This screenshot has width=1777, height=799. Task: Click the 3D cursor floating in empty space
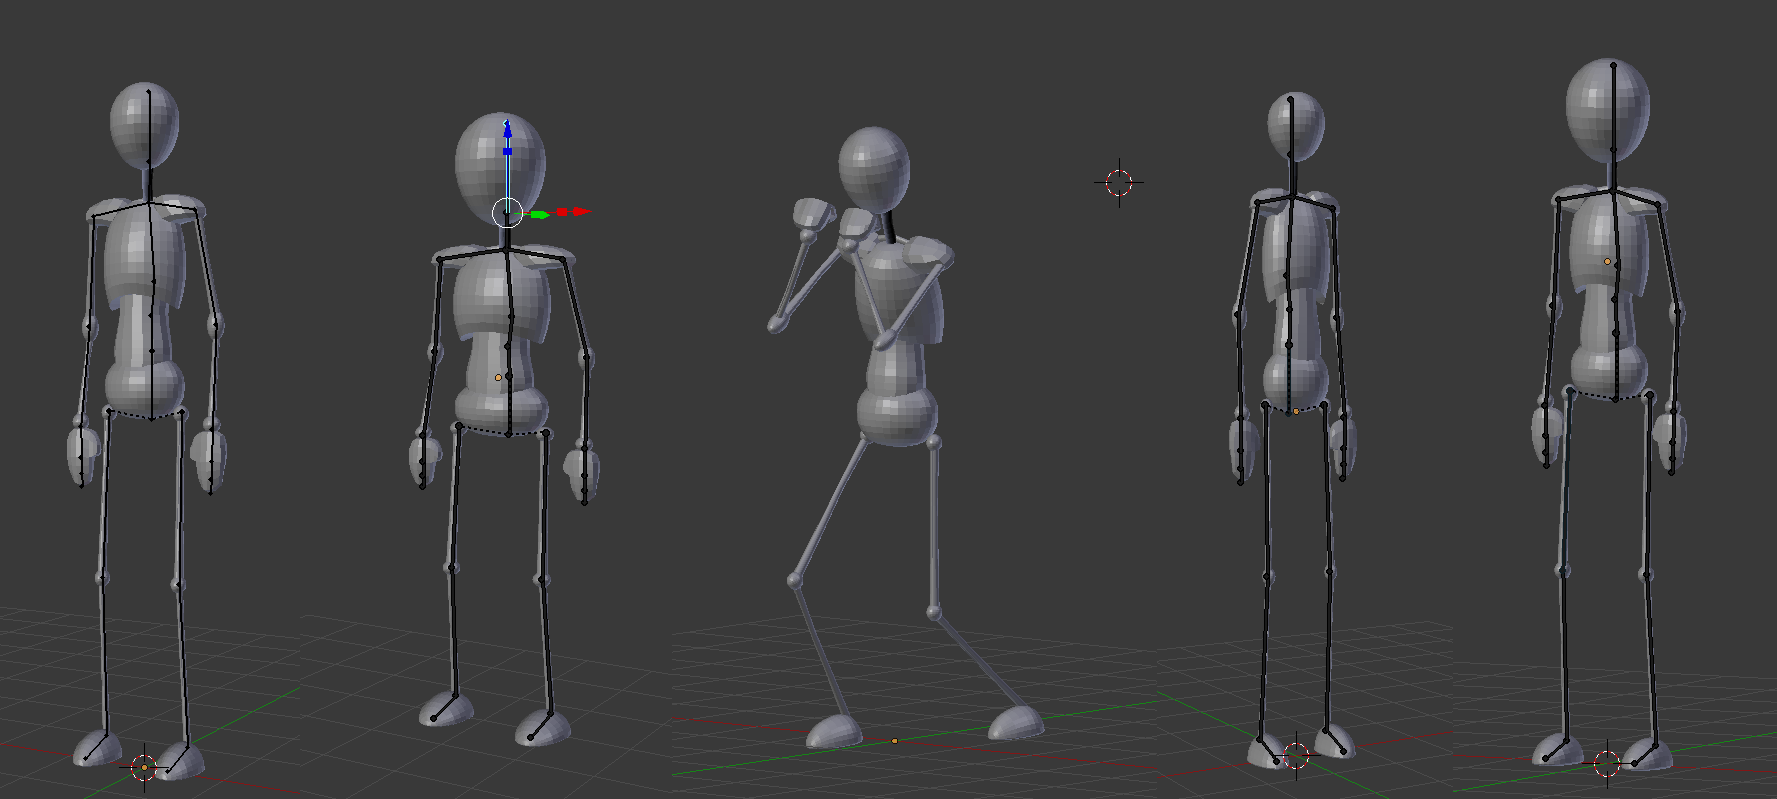click(x=1119, y=182)
